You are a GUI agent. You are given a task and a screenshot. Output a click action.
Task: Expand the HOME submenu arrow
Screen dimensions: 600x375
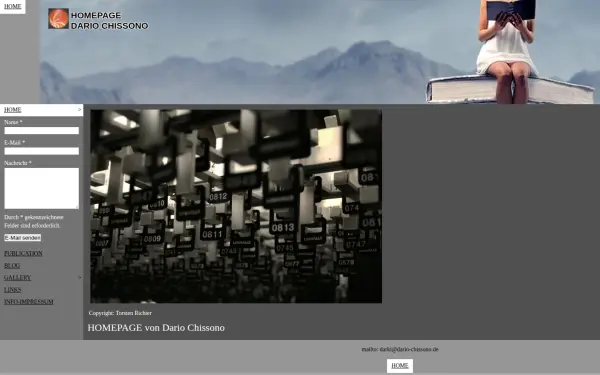(x=80, y=110)
